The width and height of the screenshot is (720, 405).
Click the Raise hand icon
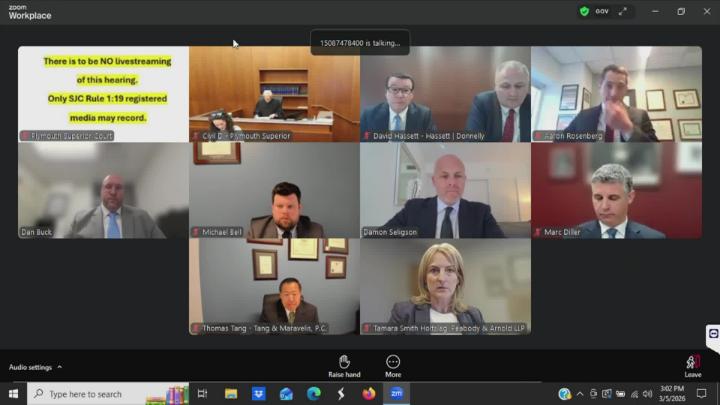click(344, 362)
